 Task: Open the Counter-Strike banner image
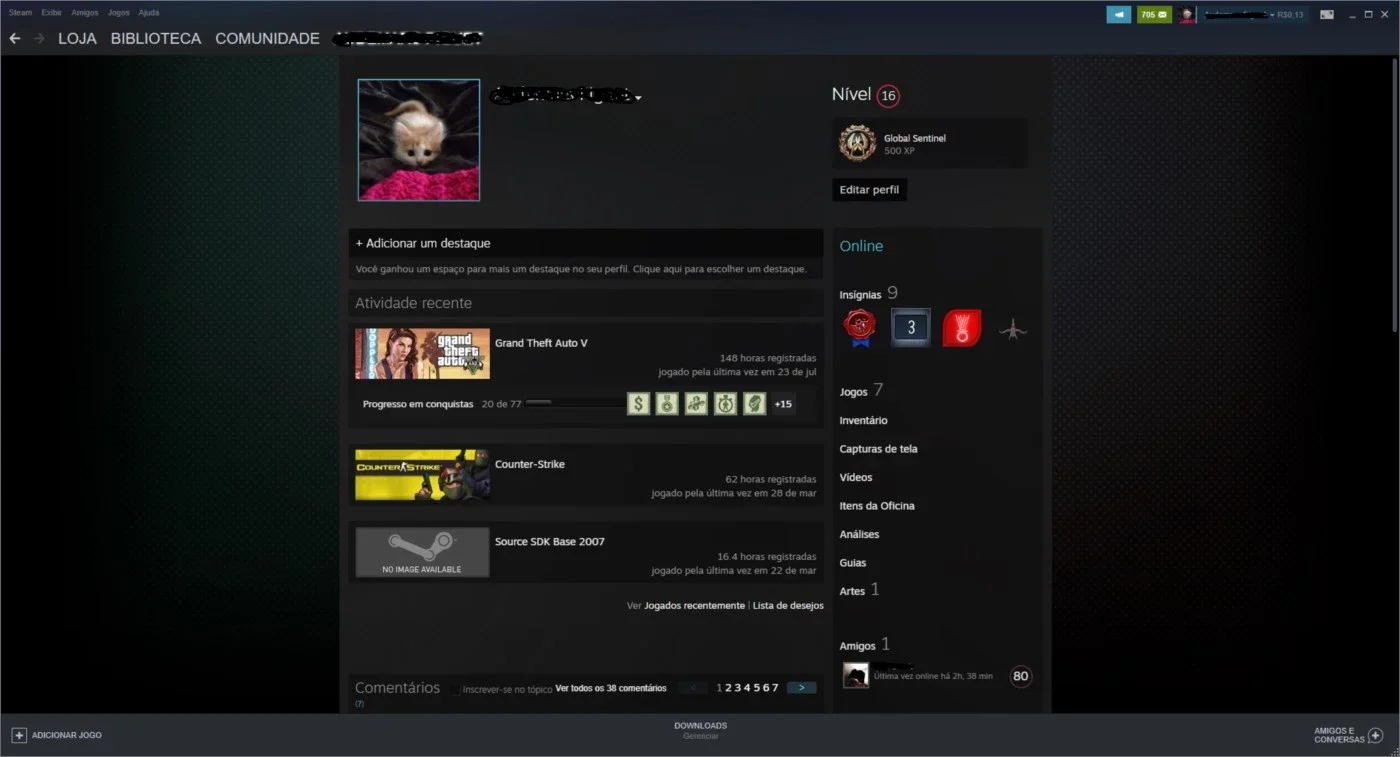(x=422, y=475)
